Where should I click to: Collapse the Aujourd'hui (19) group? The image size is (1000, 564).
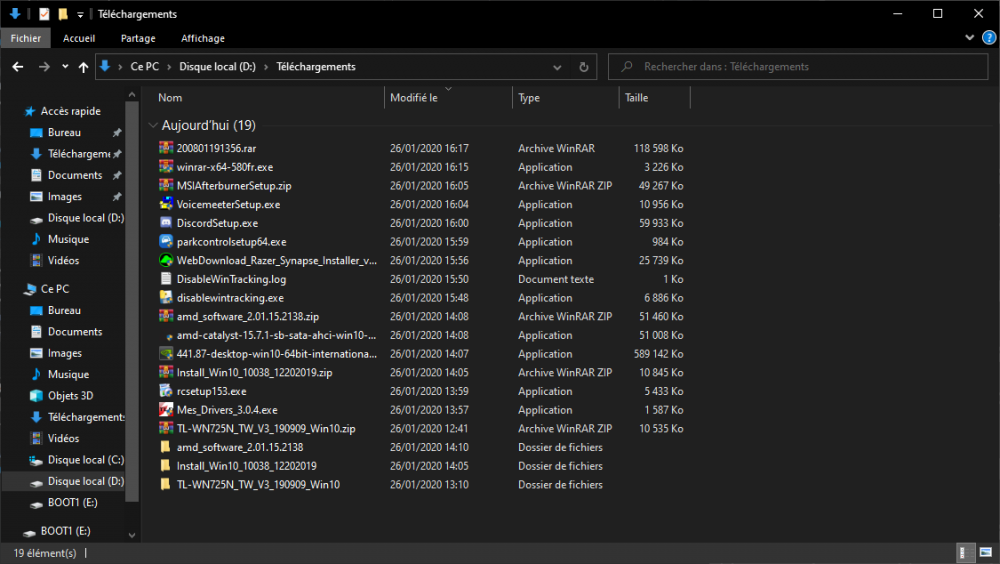153,126
